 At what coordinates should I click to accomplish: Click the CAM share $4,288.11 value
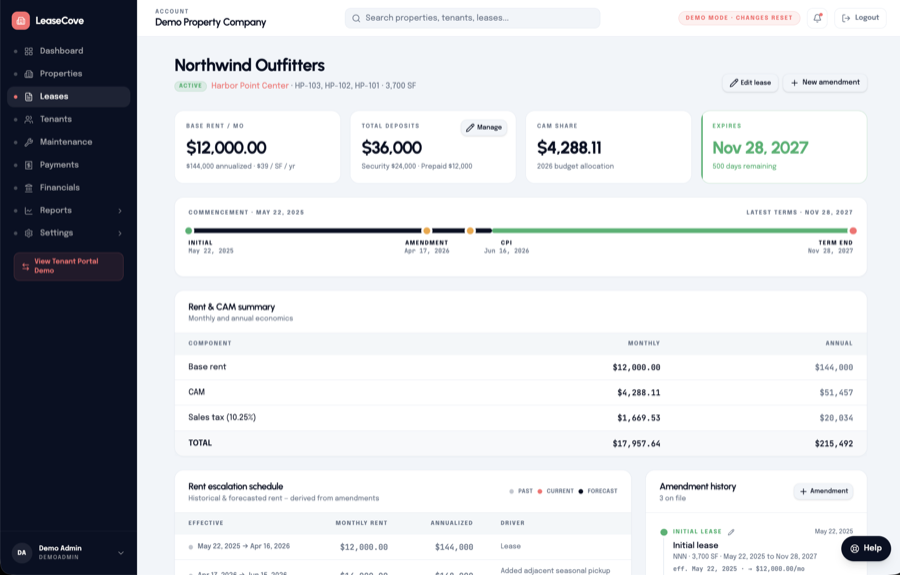[x=569, y=148]
